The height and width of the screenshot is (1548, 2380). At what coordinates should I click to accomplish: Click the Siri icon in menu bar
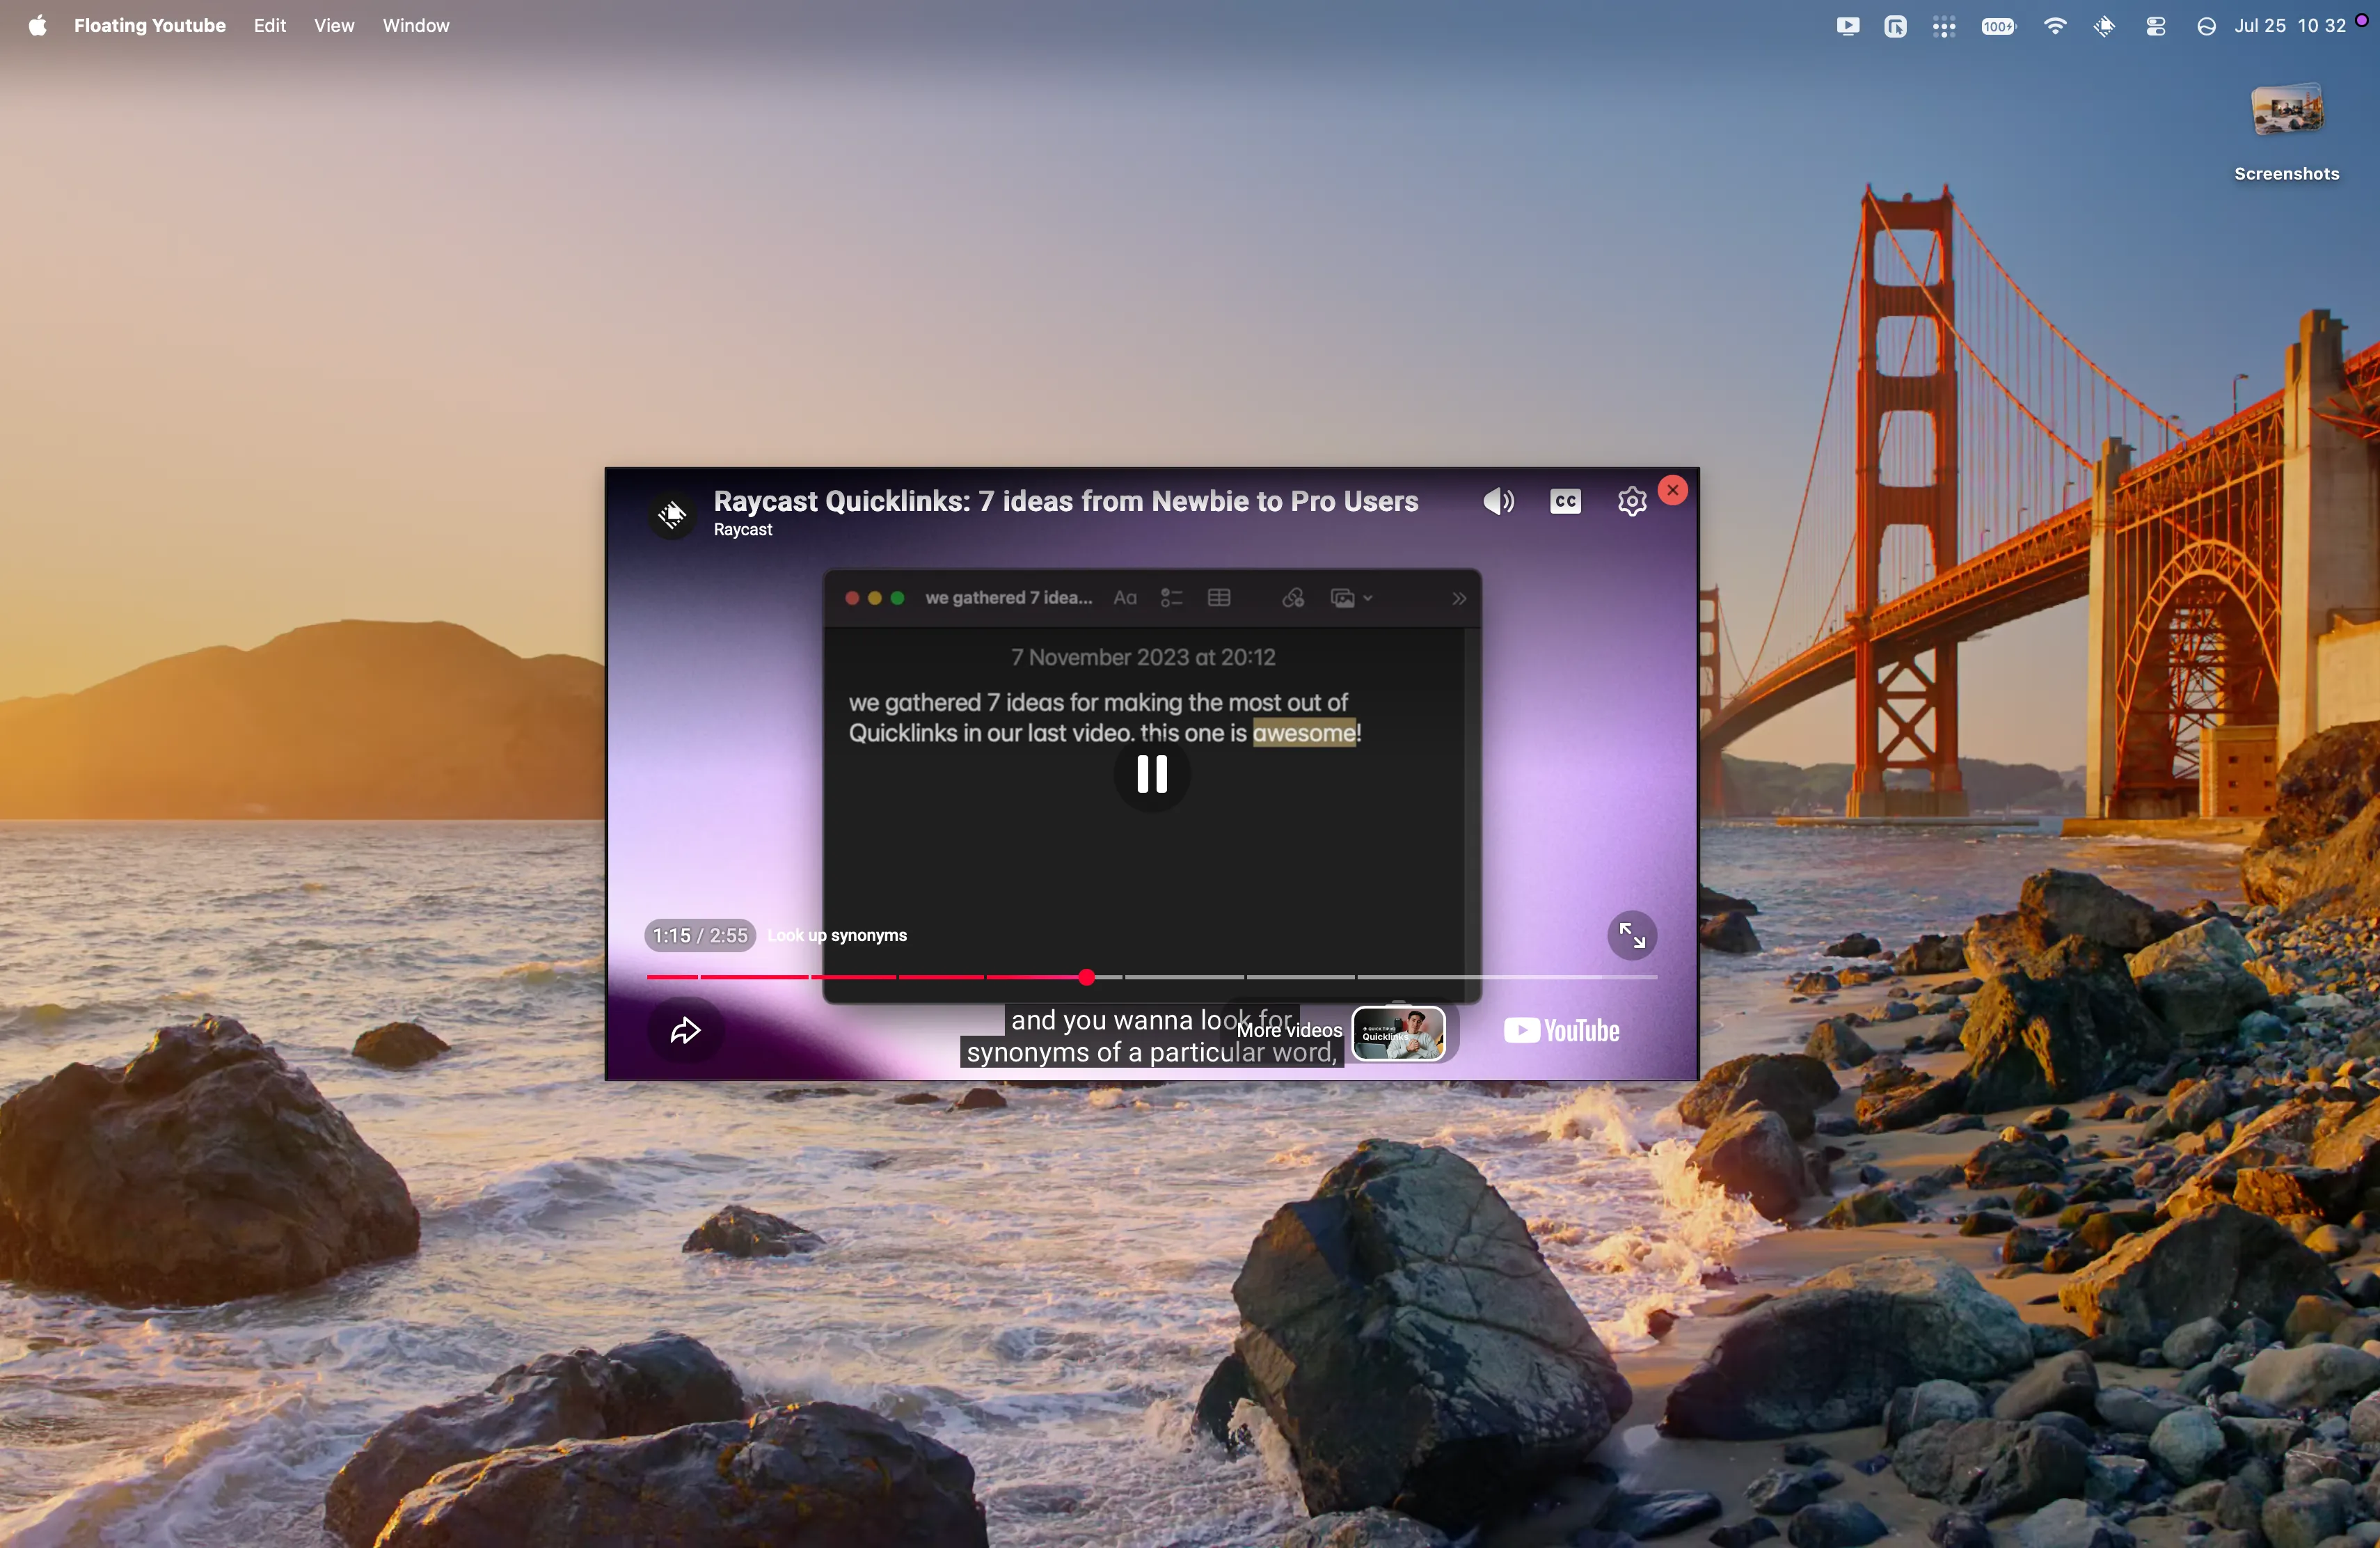2206,26
